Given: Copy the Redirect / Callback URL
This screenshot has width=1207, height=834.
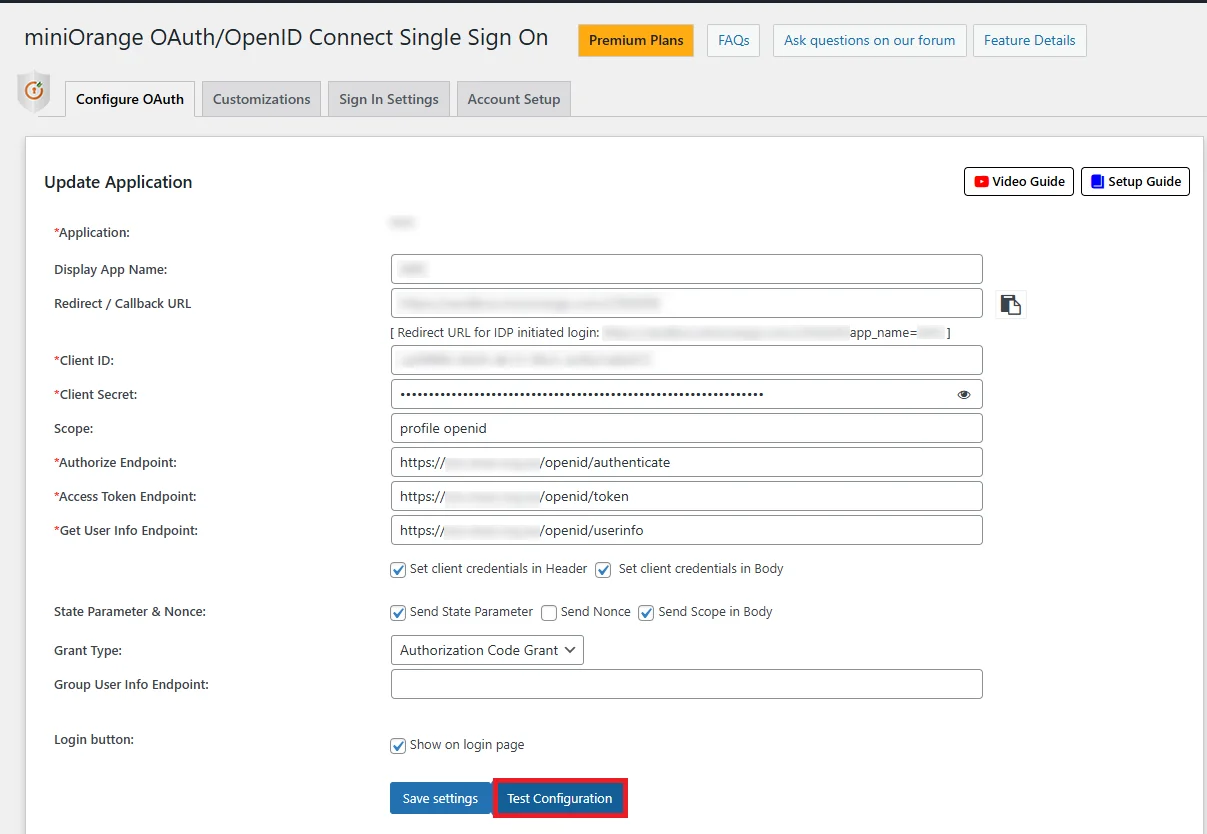Looking at the screenshot, I should pyautogui.click(x=1010, y=304).
